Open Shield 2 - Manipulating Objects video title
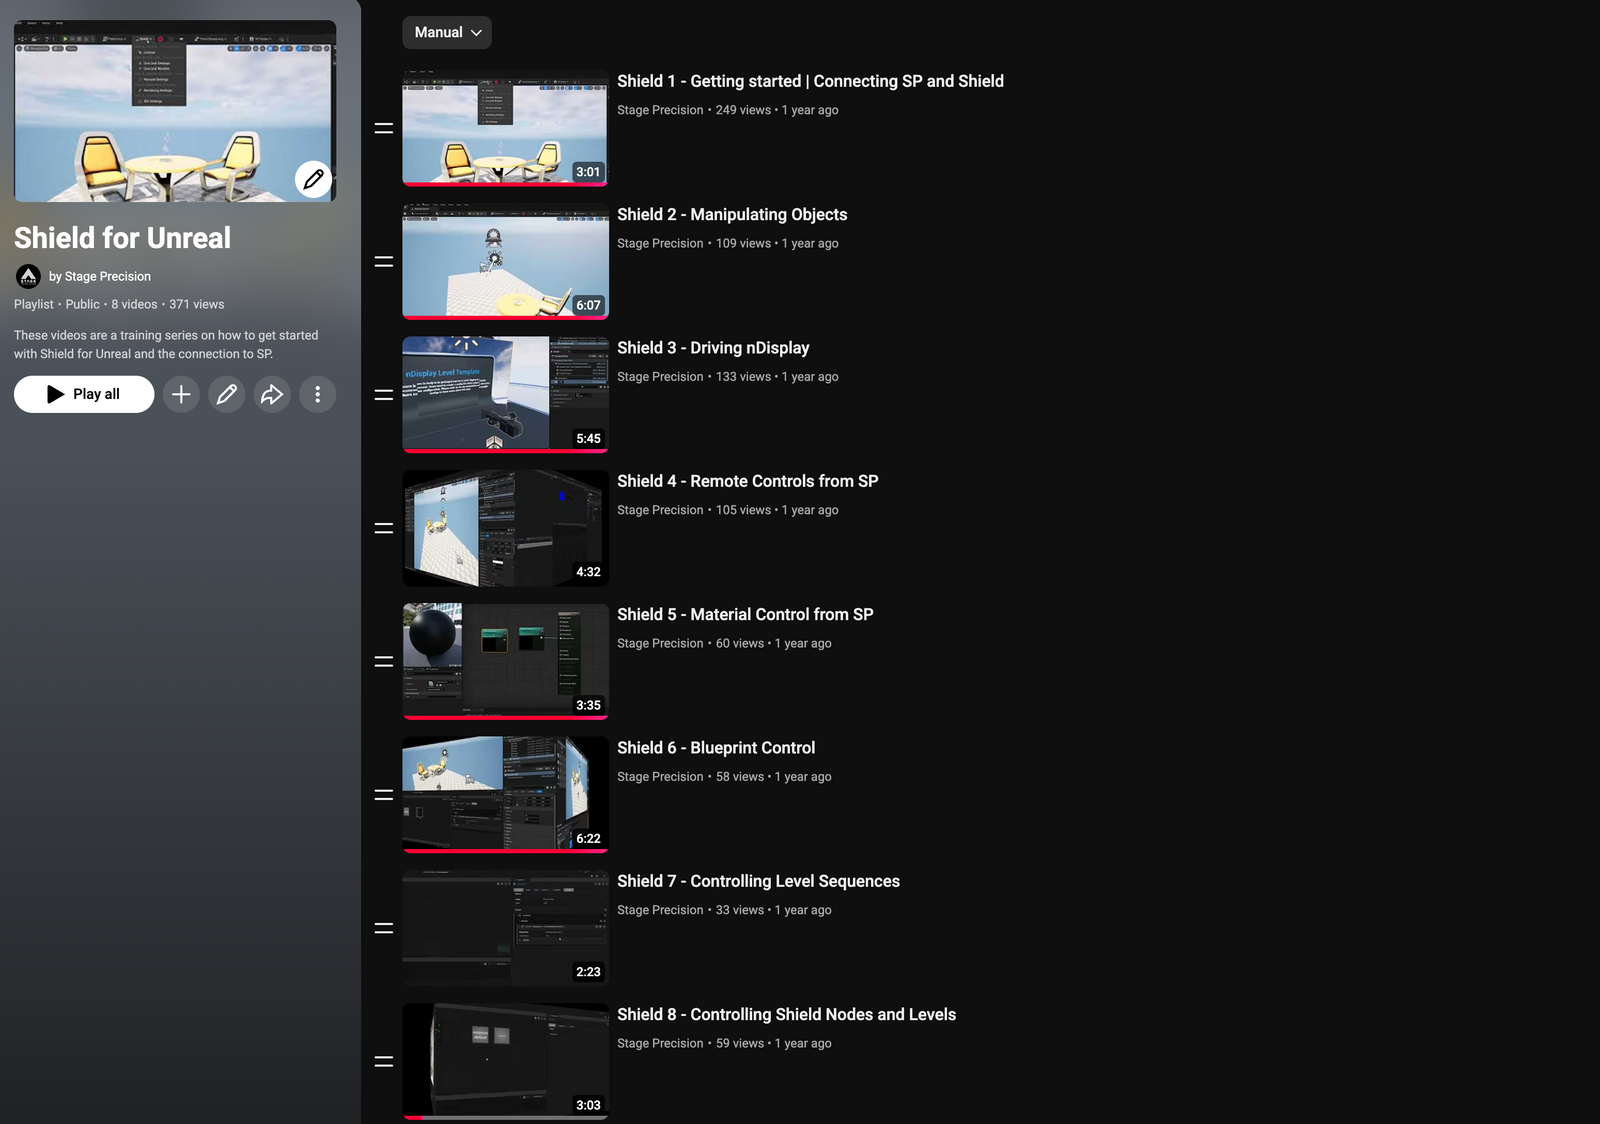1600x1124 pixels. 731,214
